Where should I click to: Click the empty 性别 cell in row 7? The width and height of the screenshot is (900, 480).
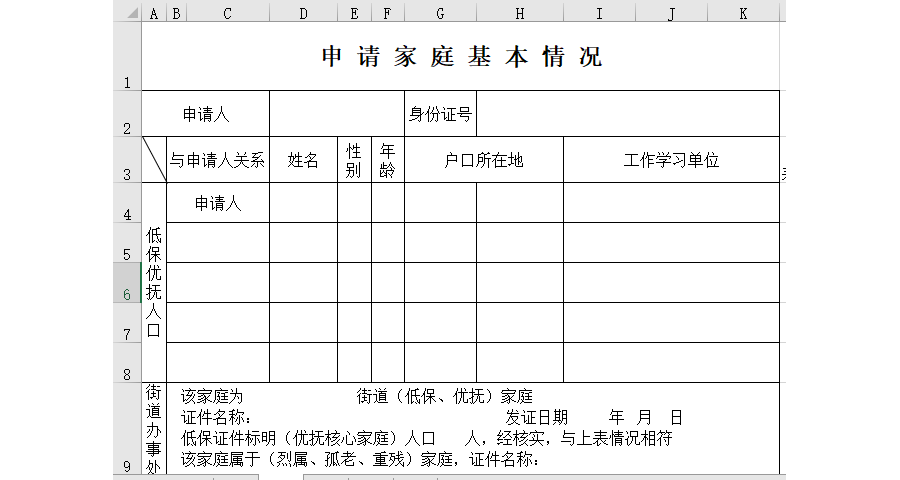pyautogui.click(x=354, y=323)
